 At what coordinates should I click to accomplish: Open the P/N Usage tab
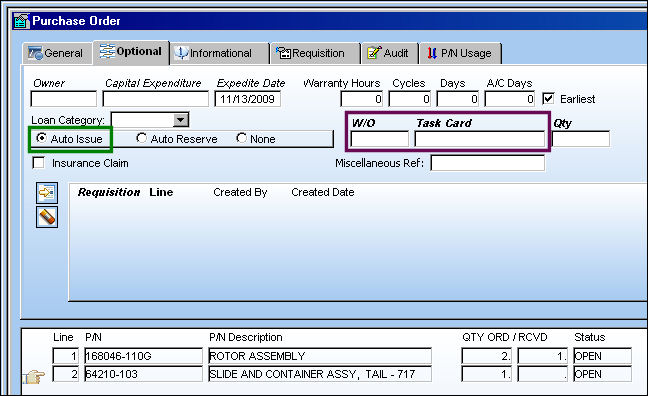point(460,53)
